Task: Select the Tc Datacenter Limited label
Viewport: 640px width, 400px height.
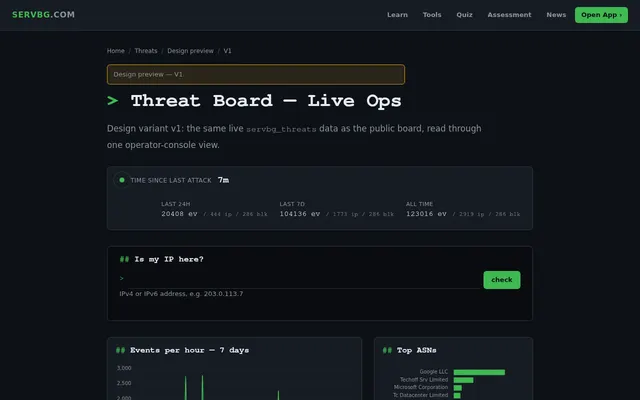Action: (x=420, y=395)
